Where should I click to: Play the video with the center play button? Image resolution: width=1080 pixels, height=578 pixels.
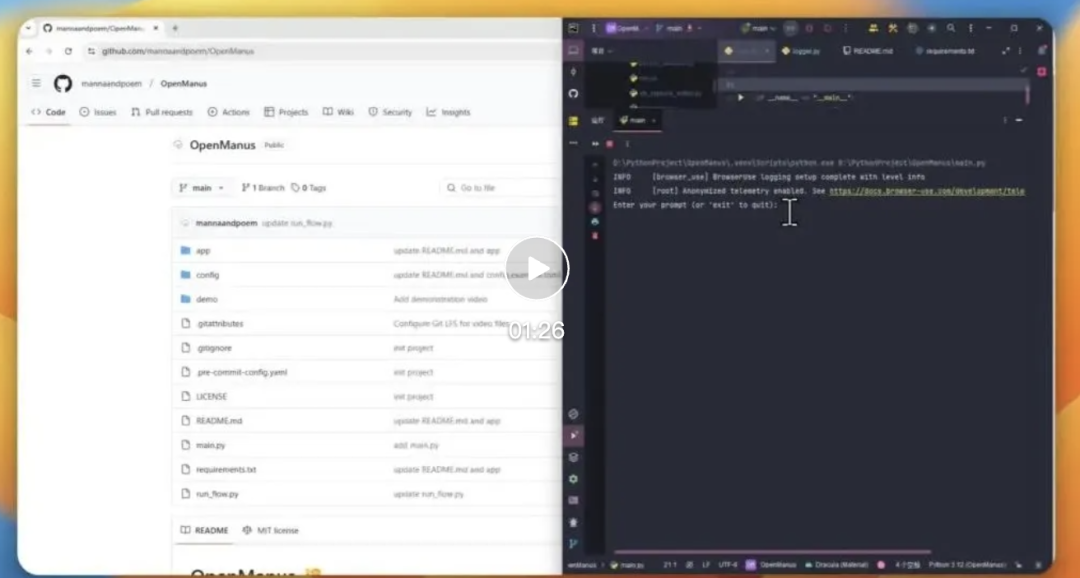537,268
